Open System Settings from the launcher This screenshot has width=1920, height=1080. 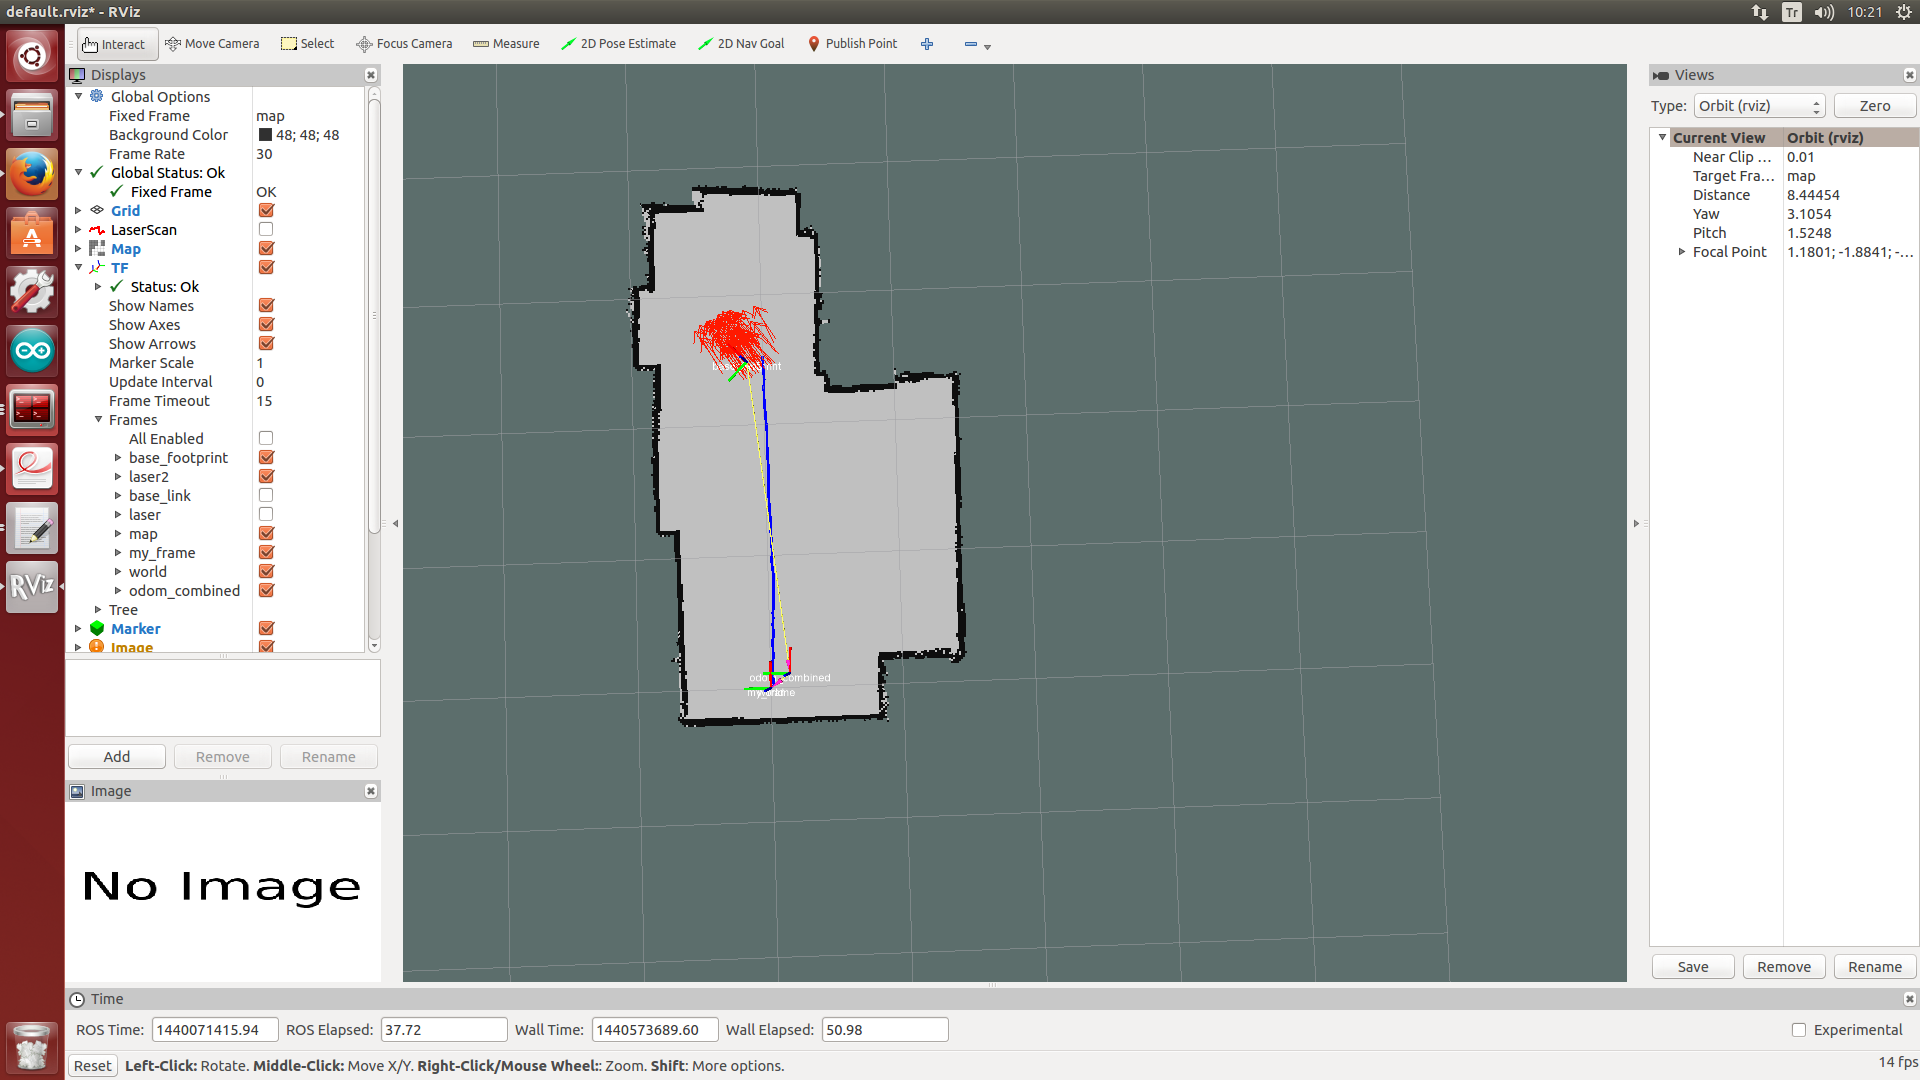pos(32,292)
